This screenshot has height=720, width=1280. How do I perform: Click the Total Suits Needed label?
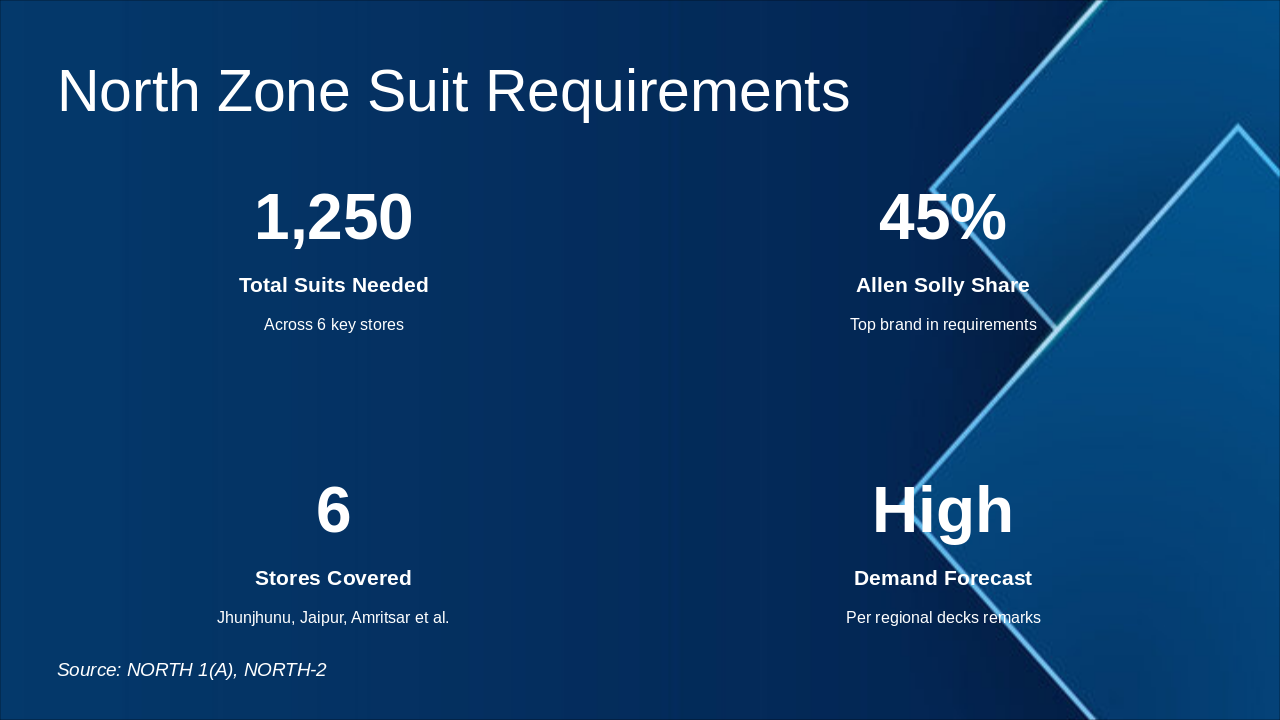(333, 285)
